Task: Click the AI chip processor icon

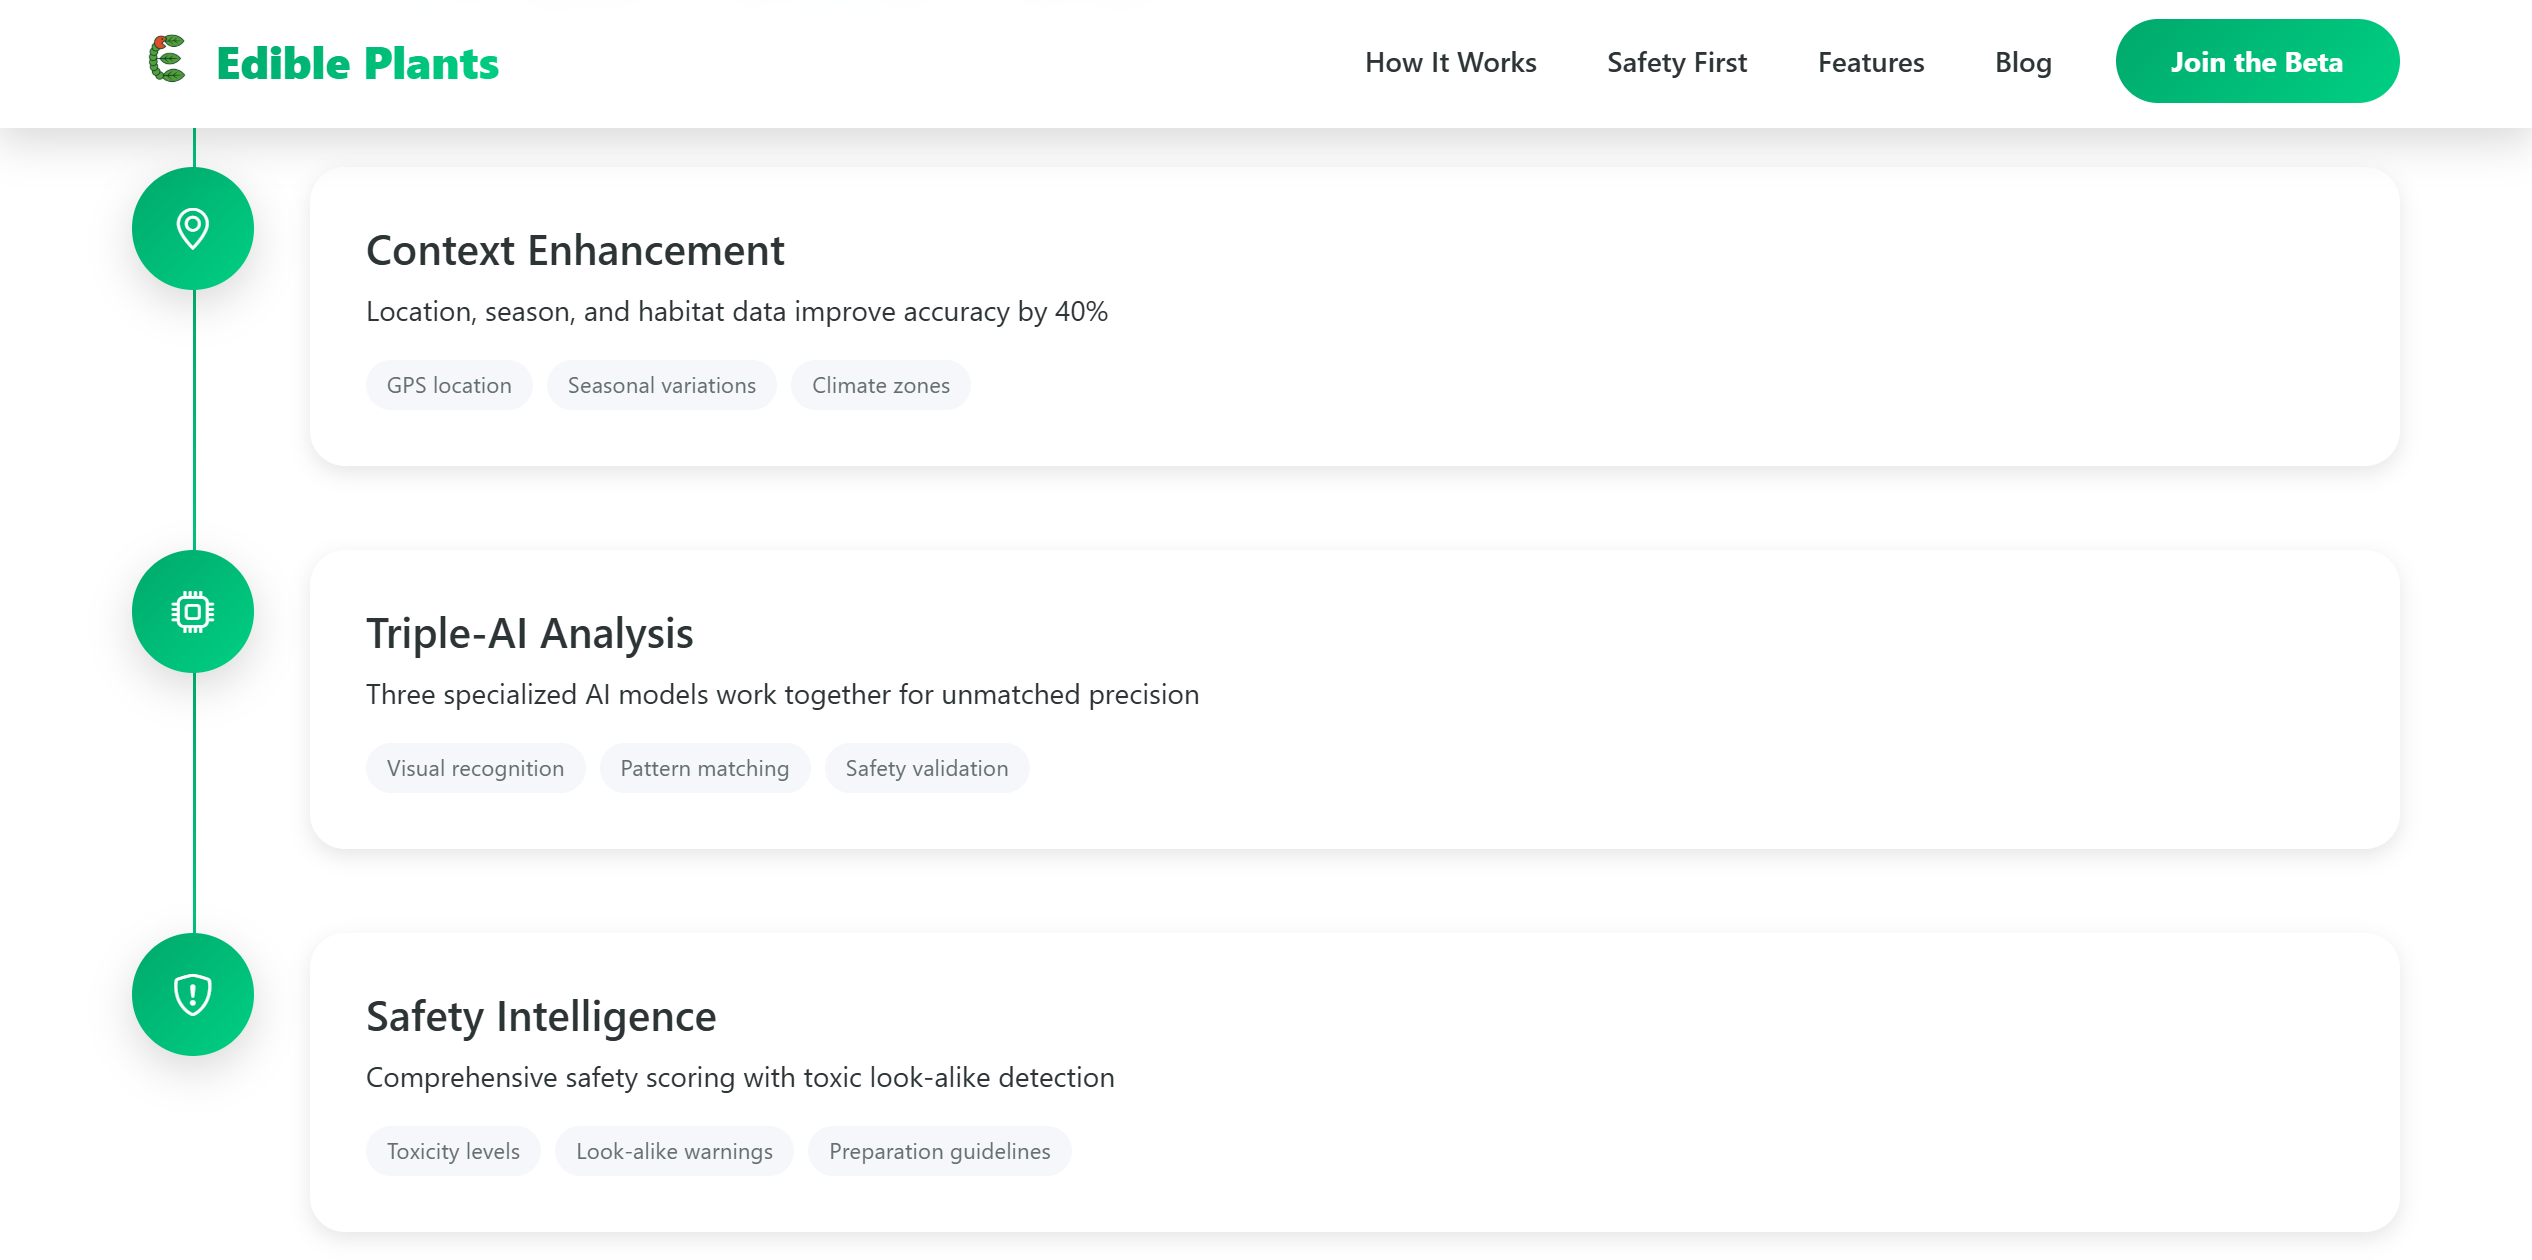Action: coord(193,612)
